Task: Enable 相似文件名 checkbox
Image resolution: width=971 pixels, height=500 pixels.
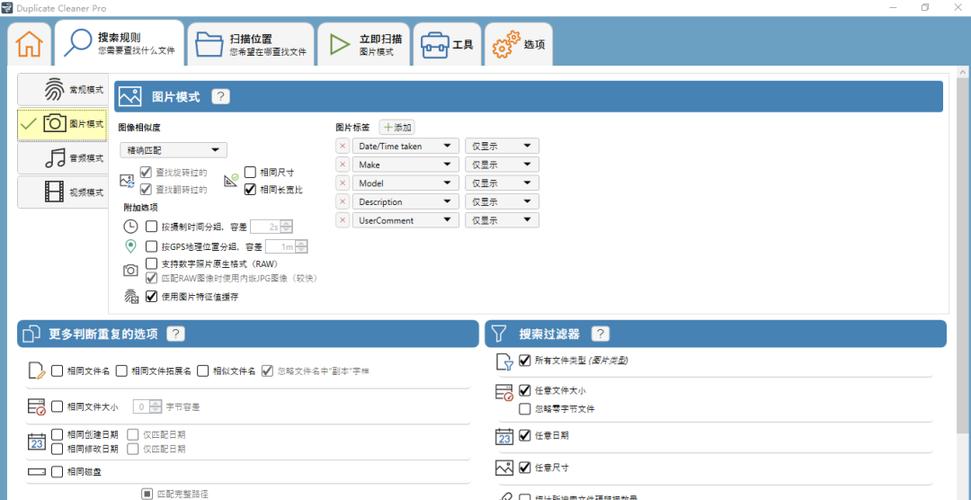Action: [x=203, y=371]
